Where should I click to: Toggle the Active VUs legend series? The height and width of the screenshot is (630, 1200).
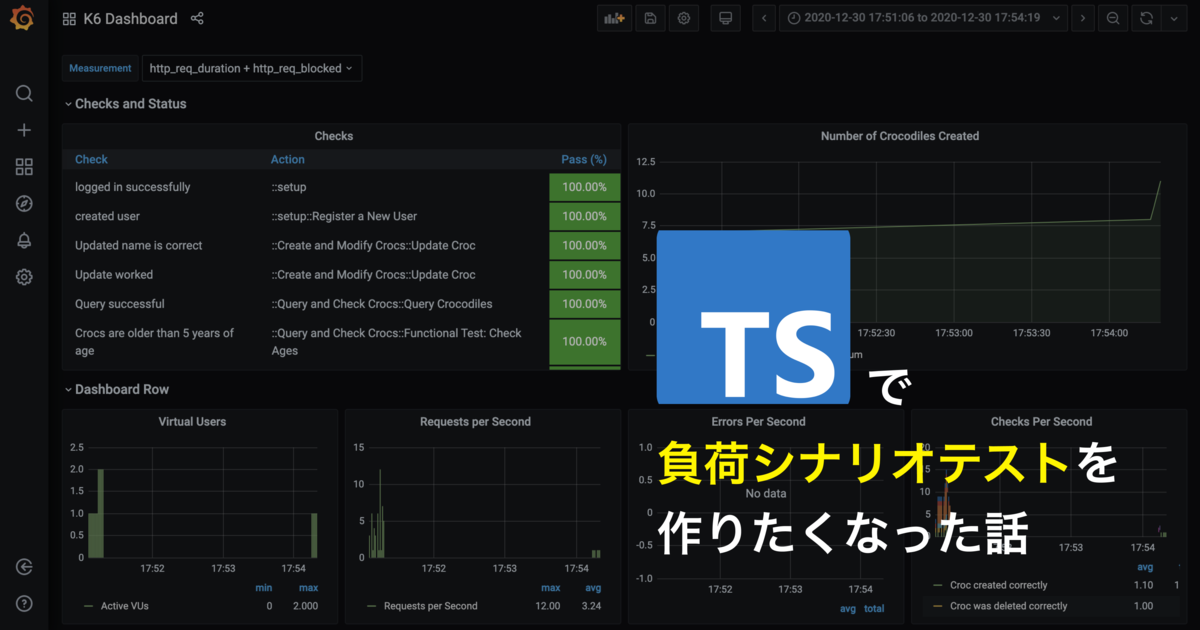(125, 606)
